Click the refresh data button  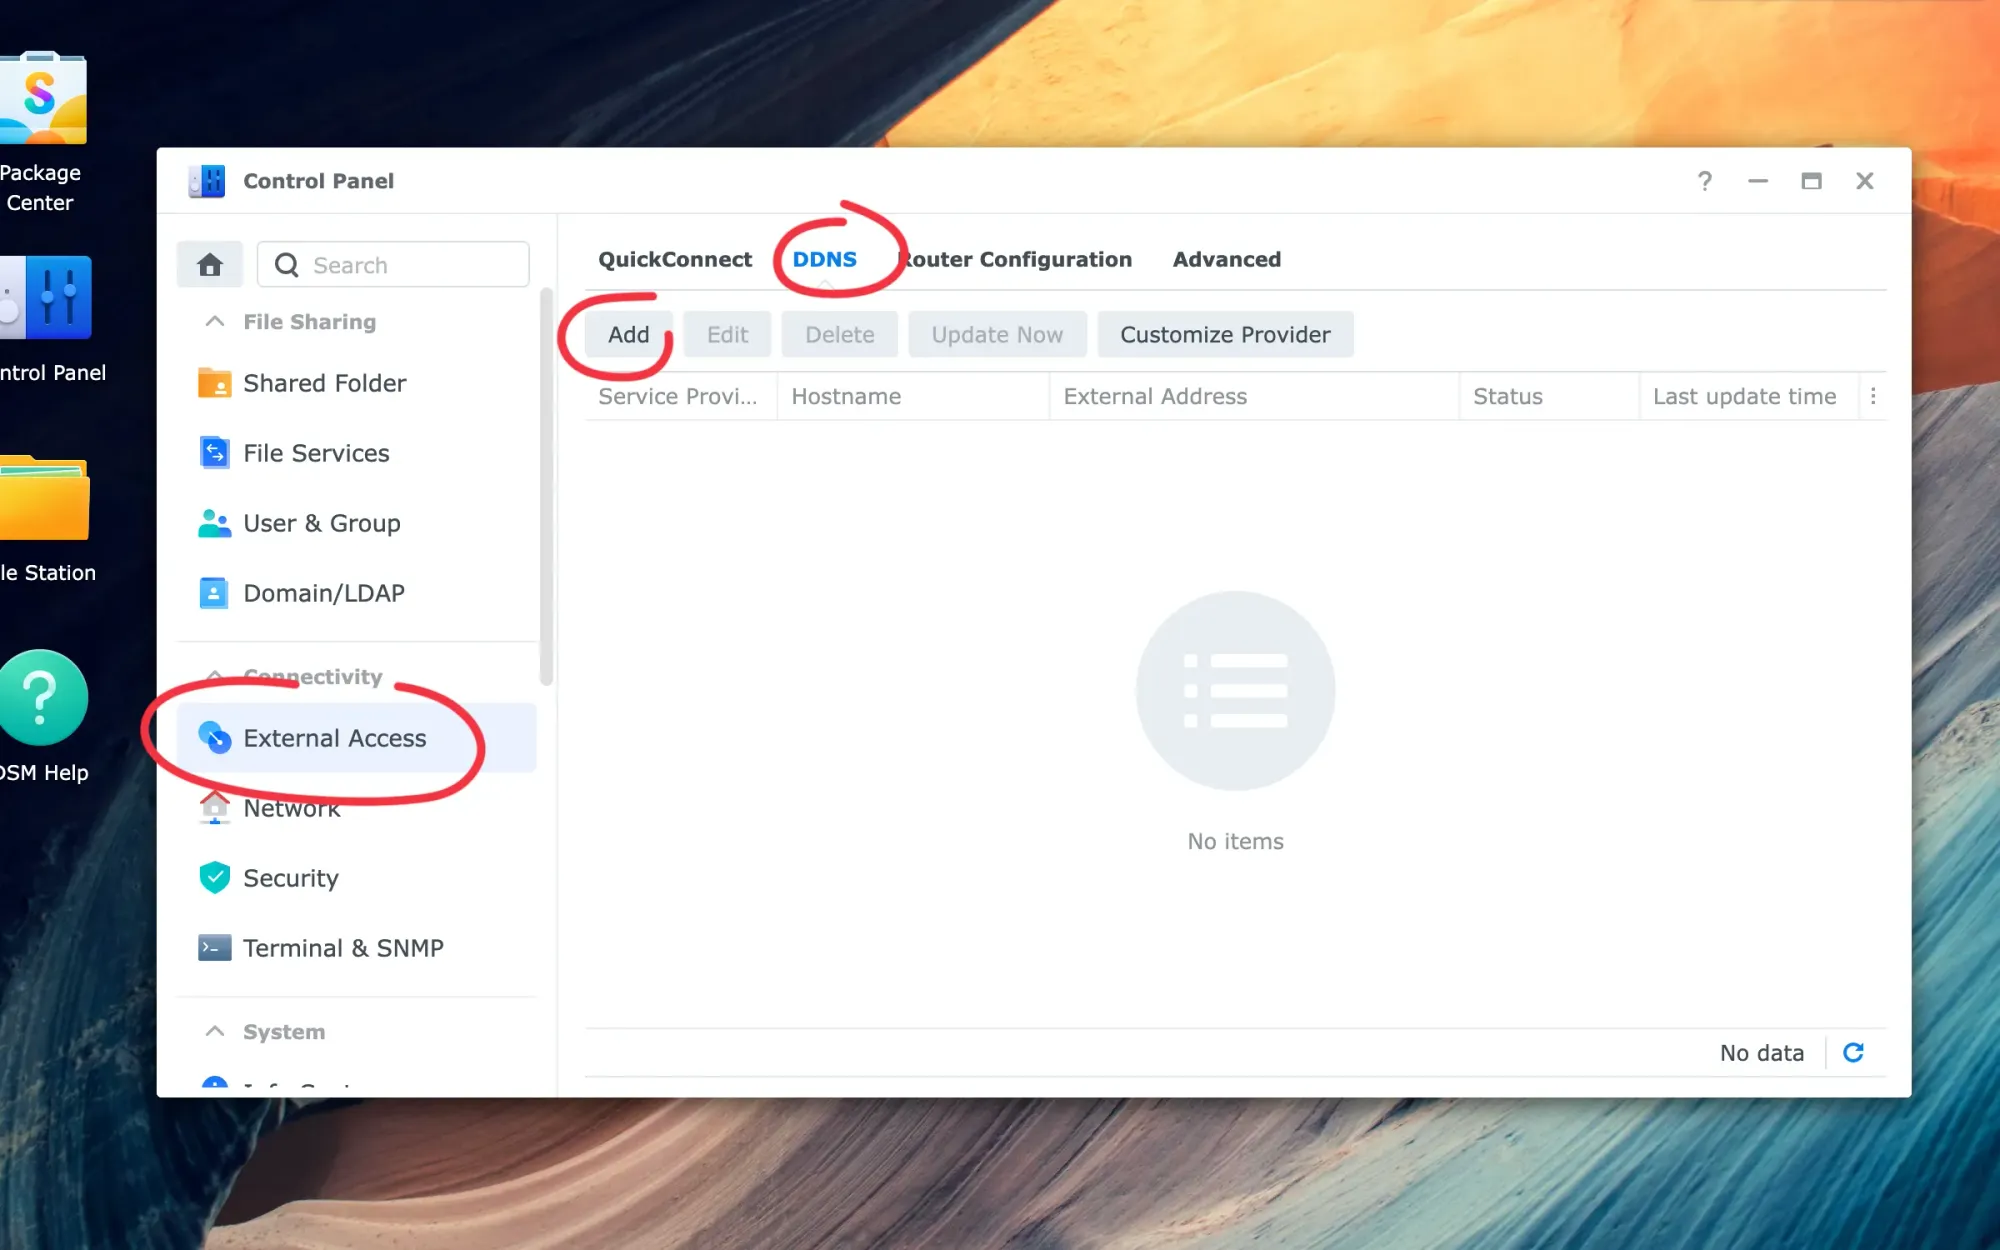[1855, 1053]
